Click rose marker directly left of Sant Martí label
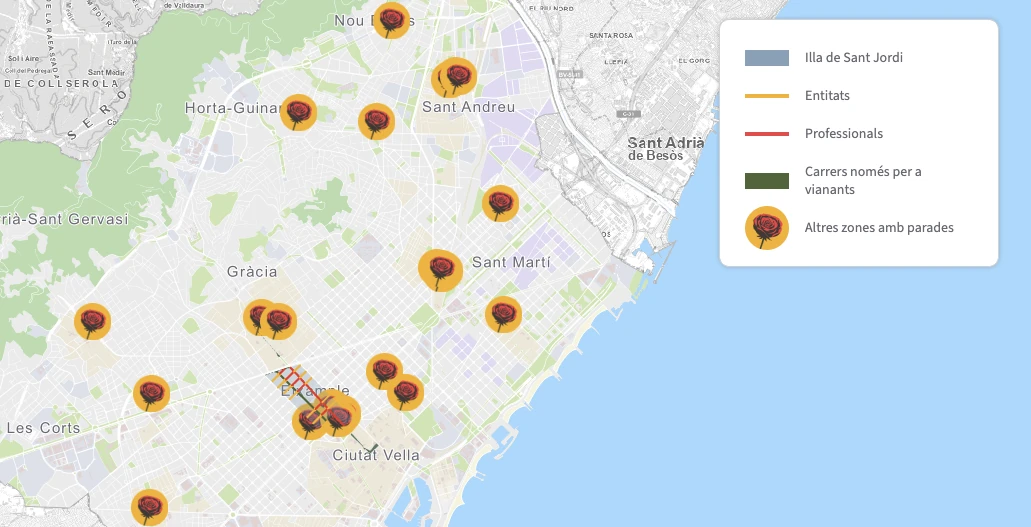Viewport: 1031px width, 527px height. [x=440, y=269]
